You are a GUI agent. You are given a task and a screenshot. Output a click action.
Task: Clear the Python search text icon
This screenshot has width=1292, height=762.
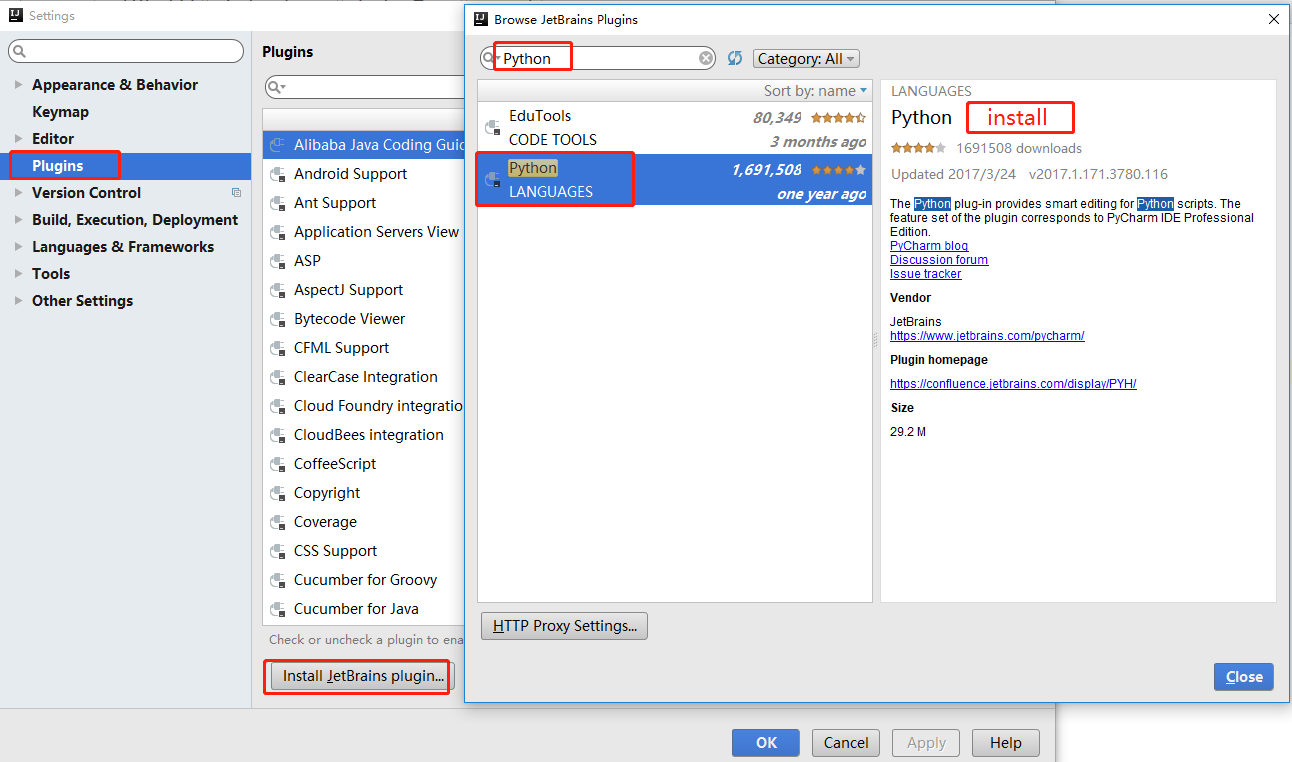[x=706, y=59]
